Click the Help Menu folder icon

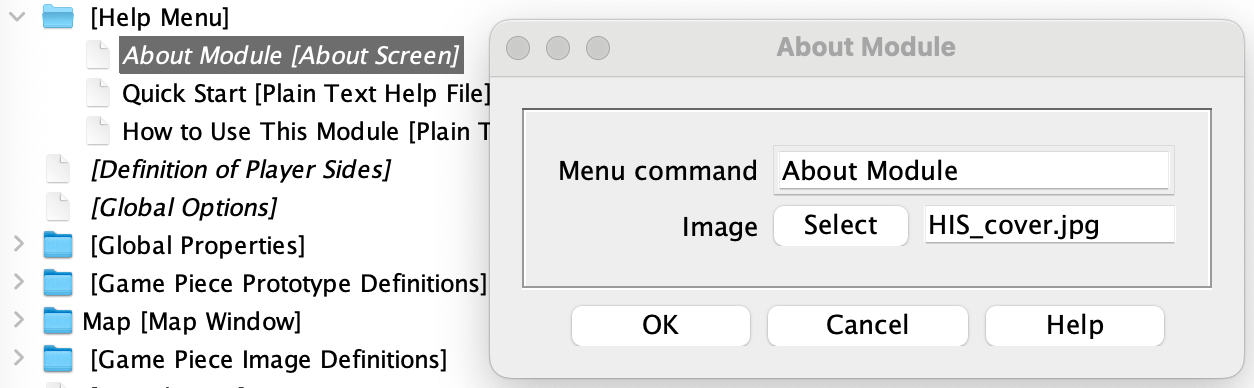point(59,16)
